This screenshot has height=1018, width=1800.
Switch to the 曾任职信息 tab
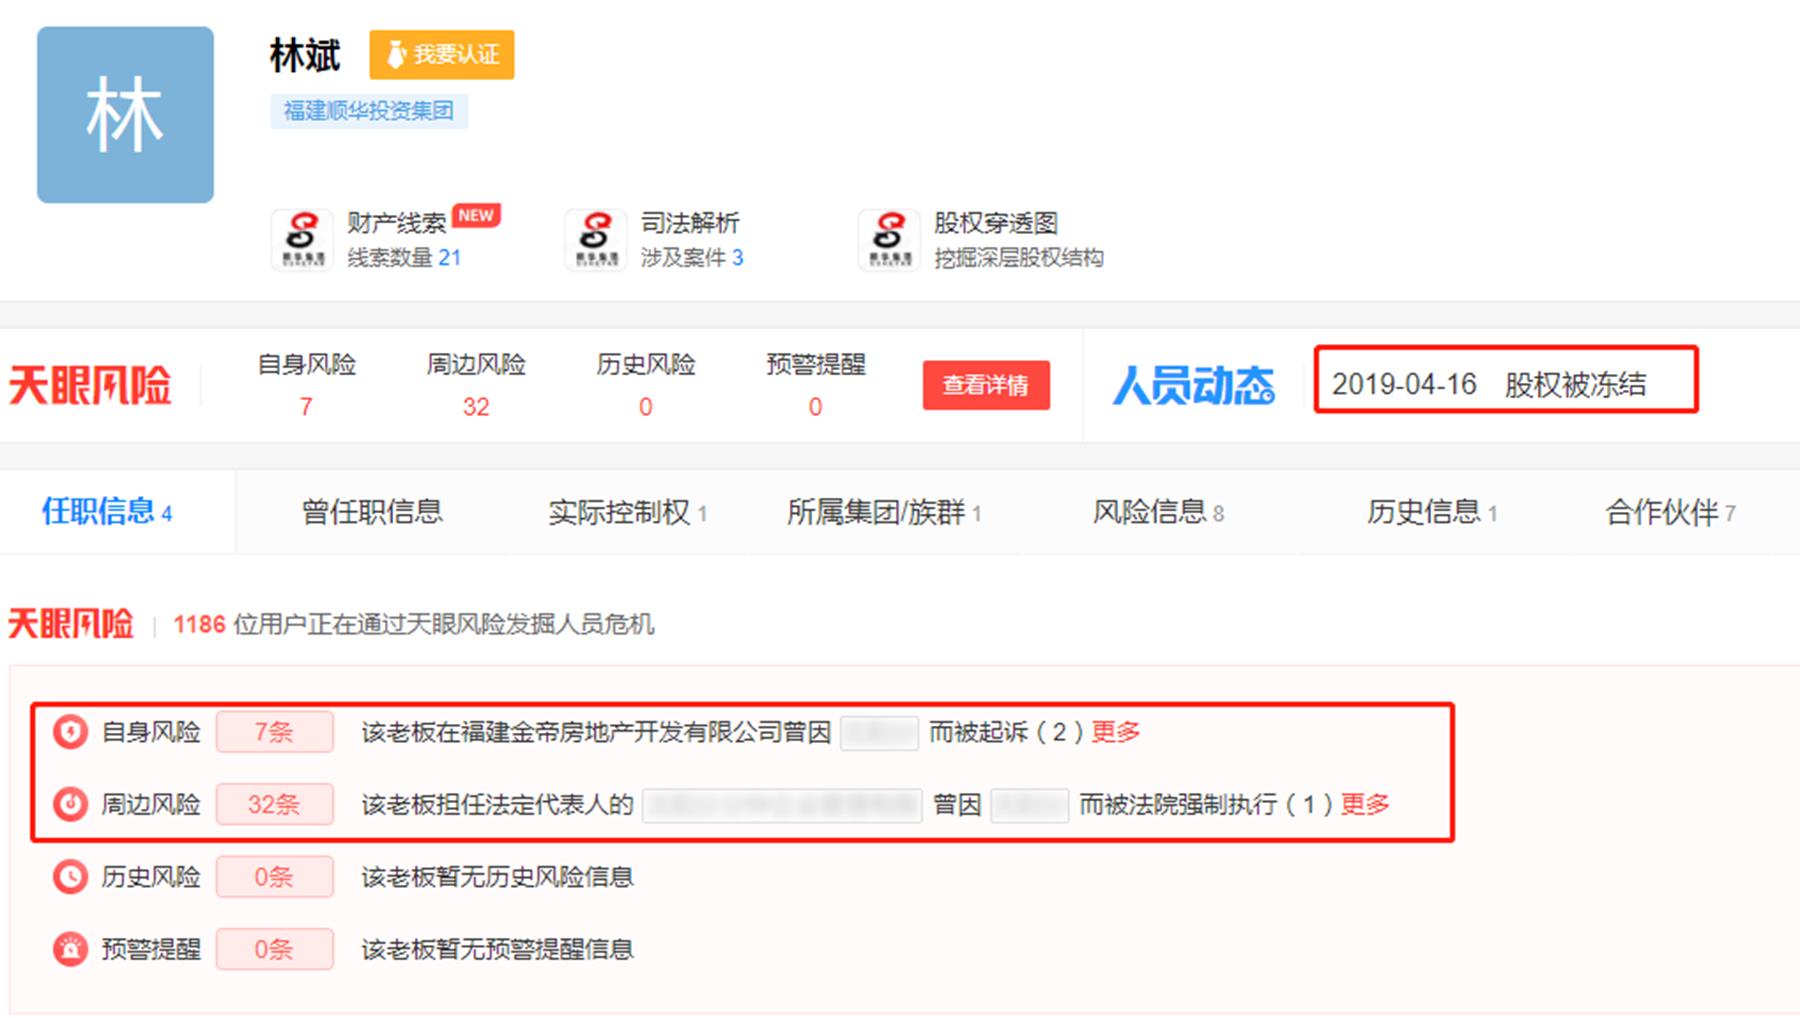(372, 512)
